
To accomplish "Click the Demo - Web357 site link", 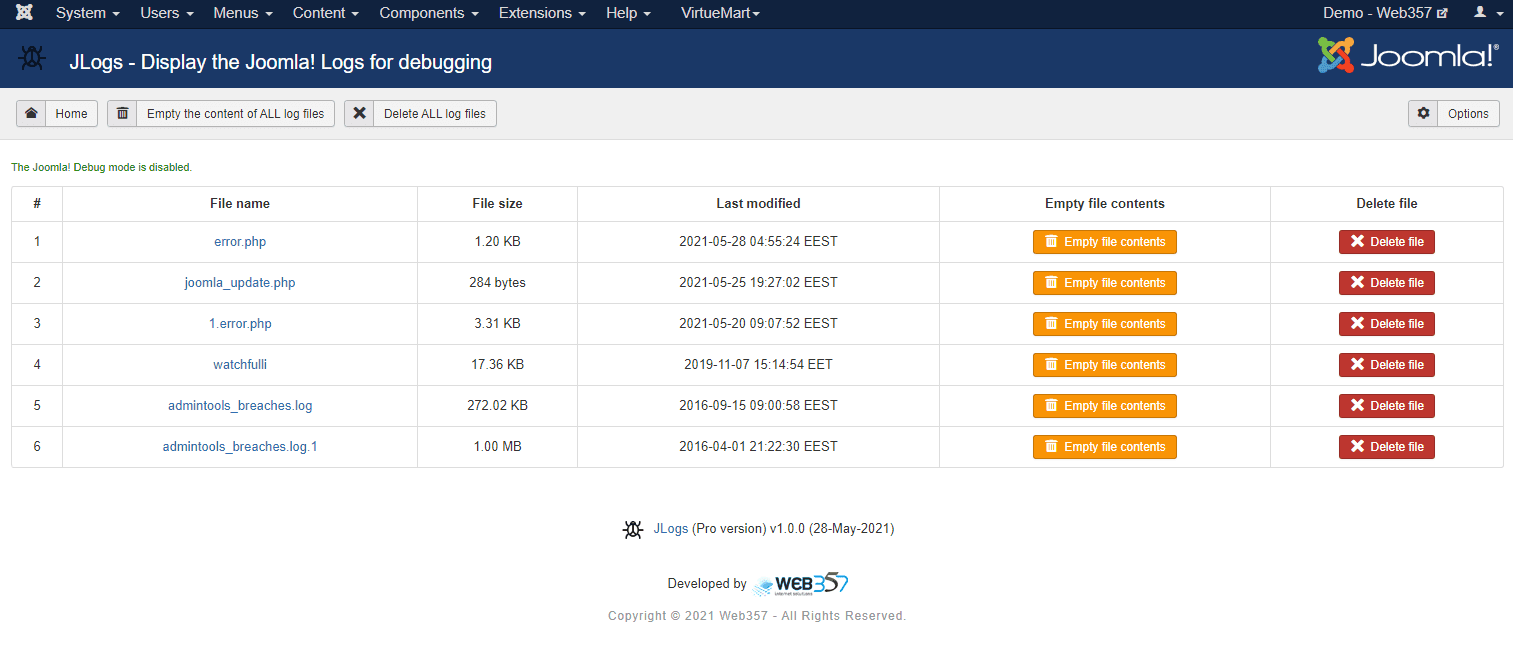I will click(1385, 13).
